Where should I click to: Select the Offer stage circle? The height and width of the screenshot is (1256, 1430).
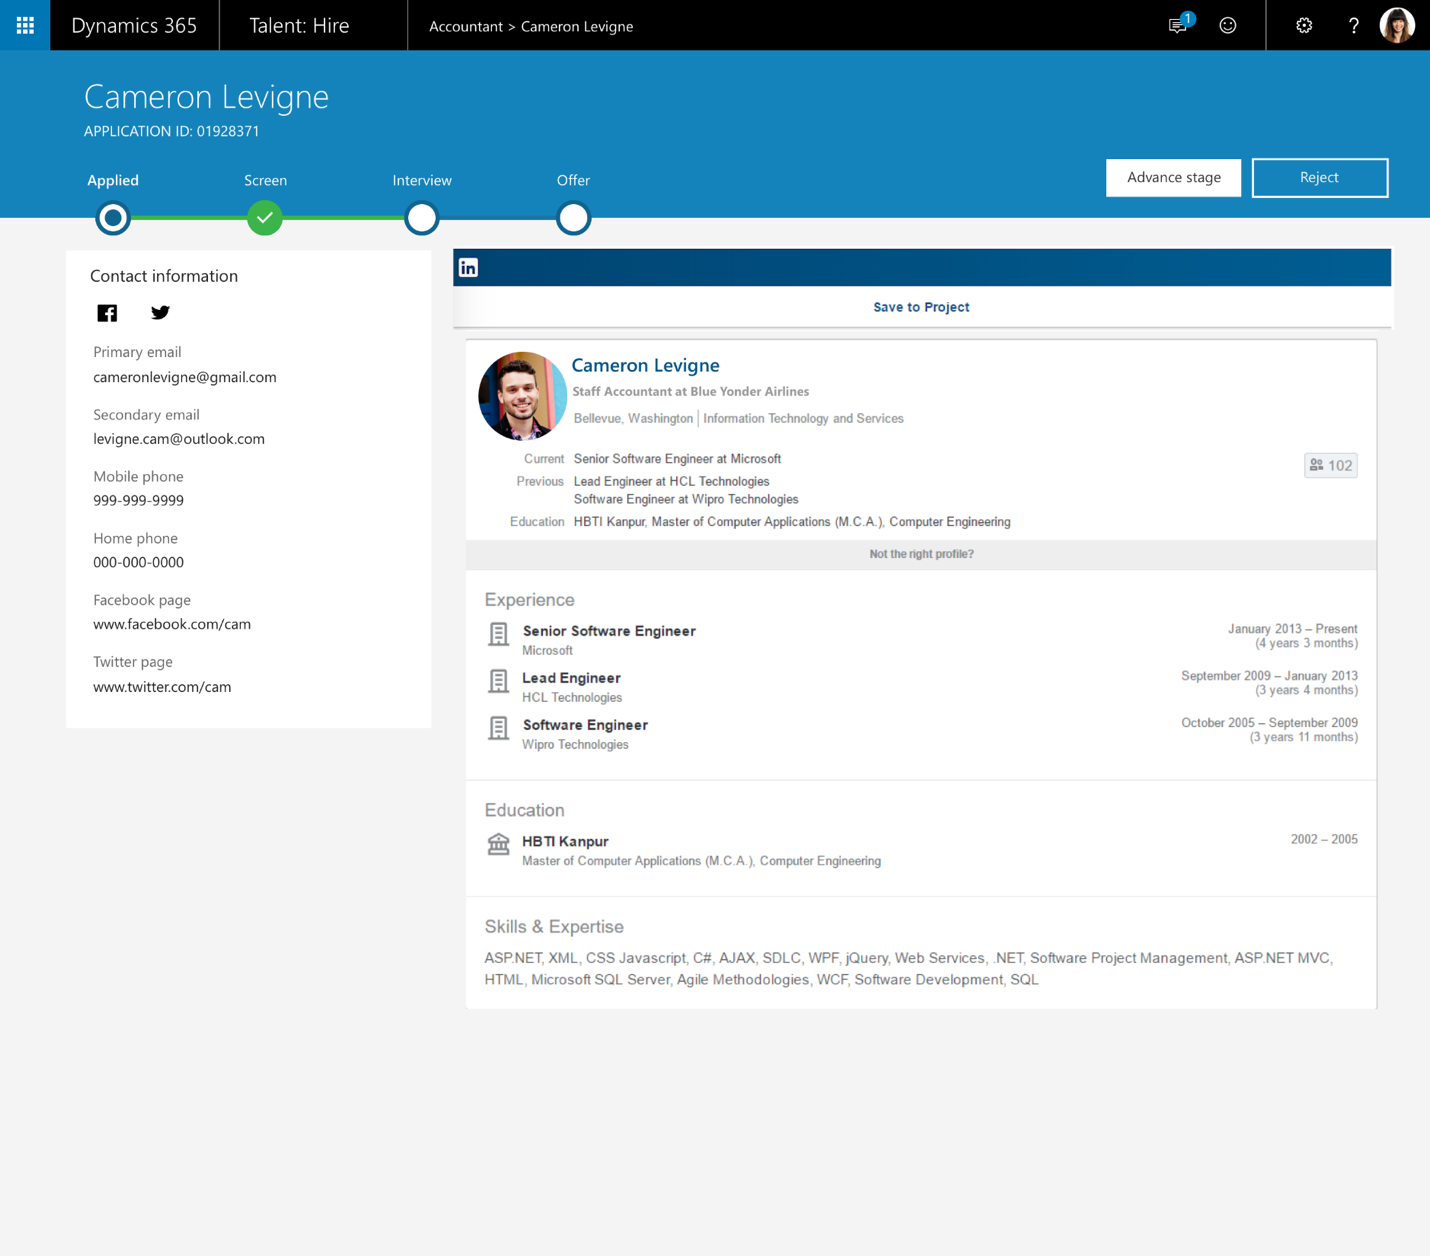pos(573,218)
